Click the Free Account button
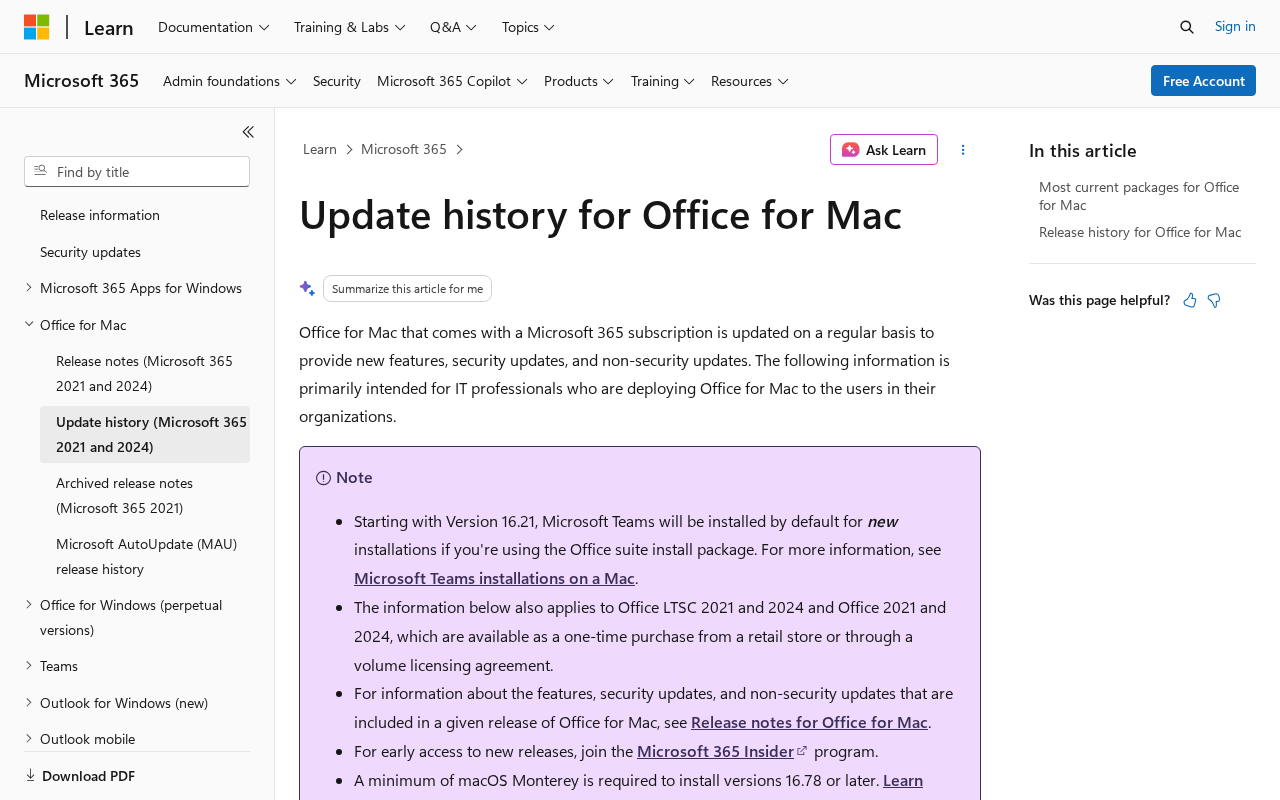 pos(1203,81)
